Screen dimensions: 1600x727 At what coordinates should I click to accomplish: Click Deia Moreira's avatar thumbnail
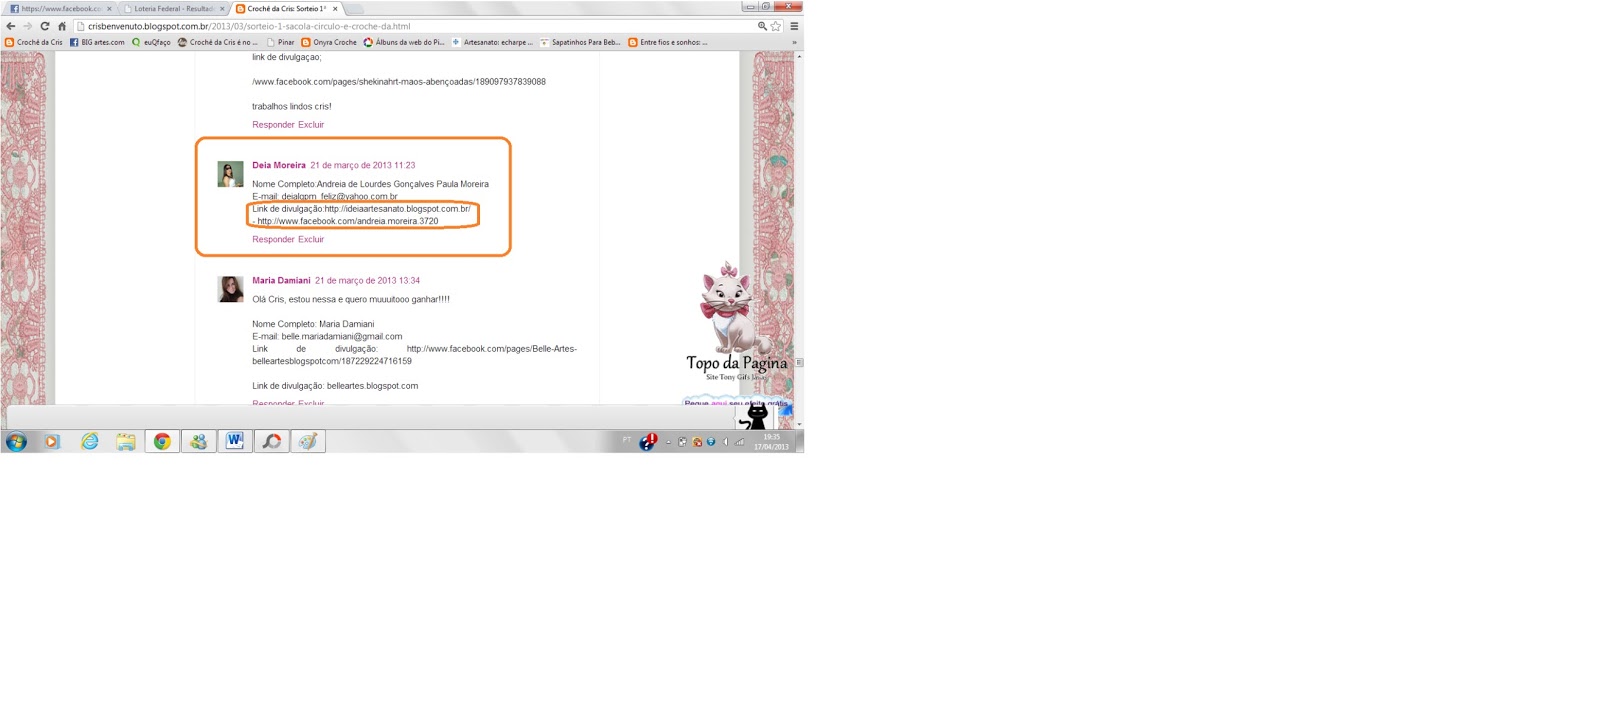pyautogui.click(x=231, y=174)
